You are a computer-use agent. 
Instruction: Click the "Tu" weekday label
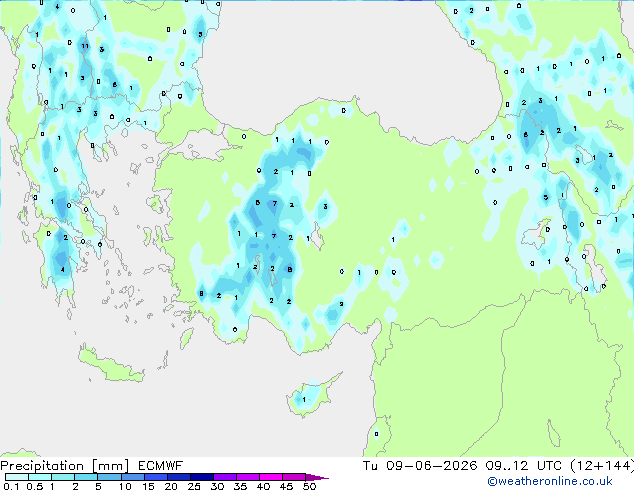pos(370,466)
